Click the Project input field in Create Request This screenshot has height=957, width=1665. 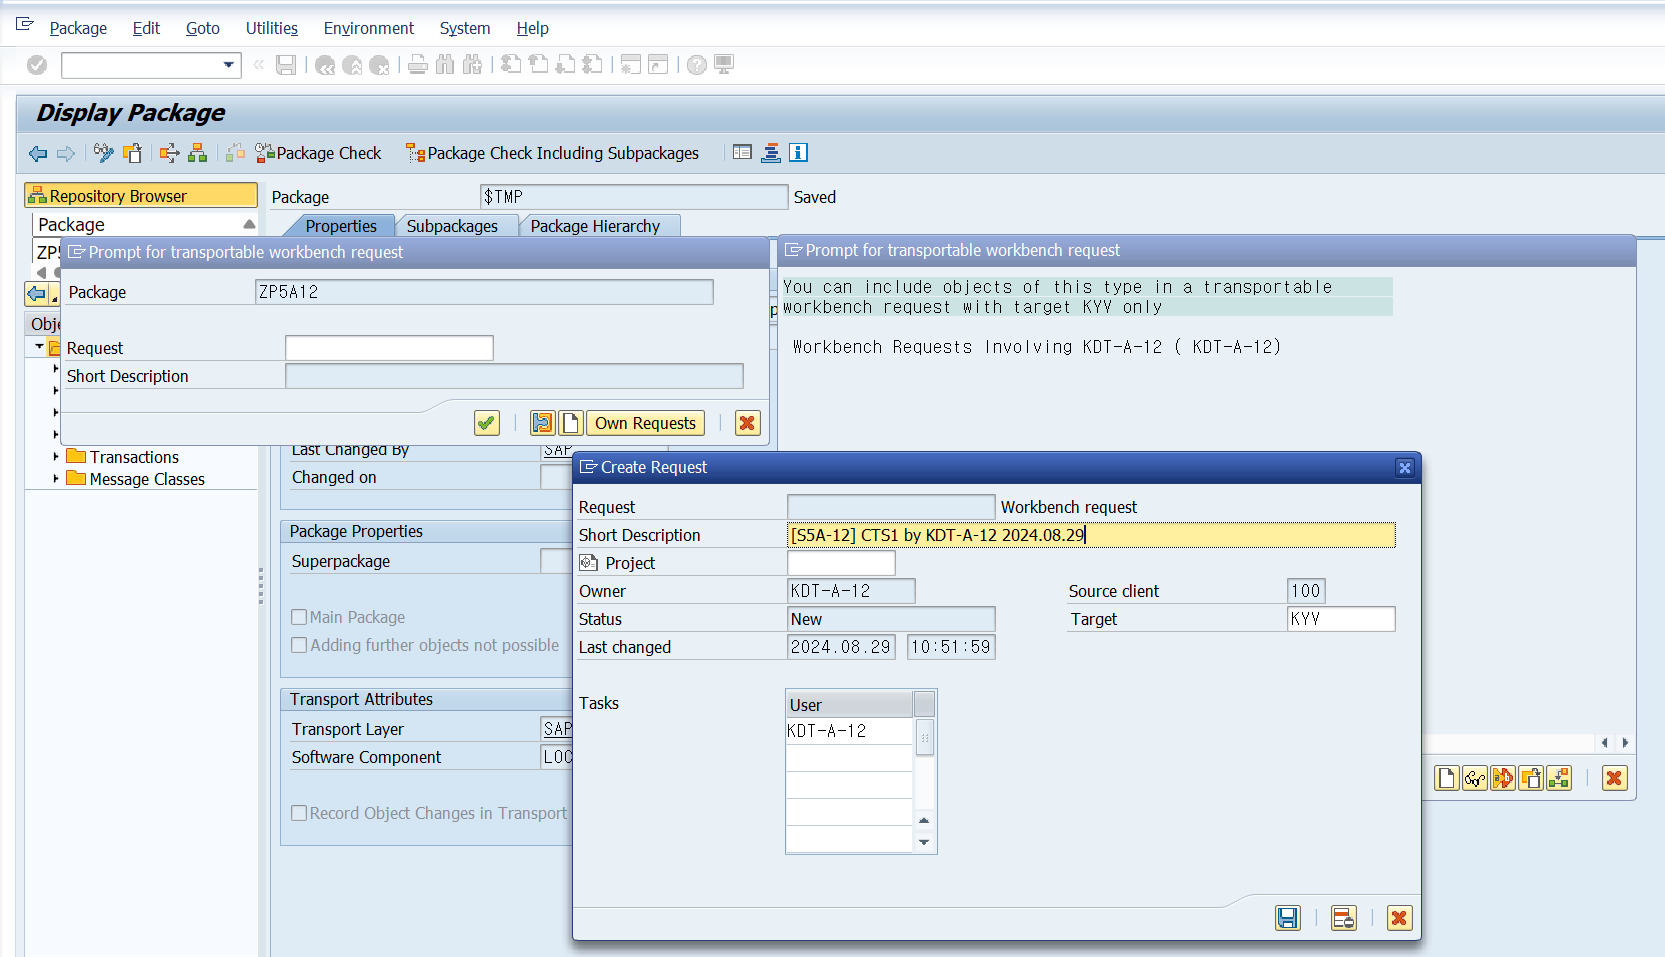[841, 563]
